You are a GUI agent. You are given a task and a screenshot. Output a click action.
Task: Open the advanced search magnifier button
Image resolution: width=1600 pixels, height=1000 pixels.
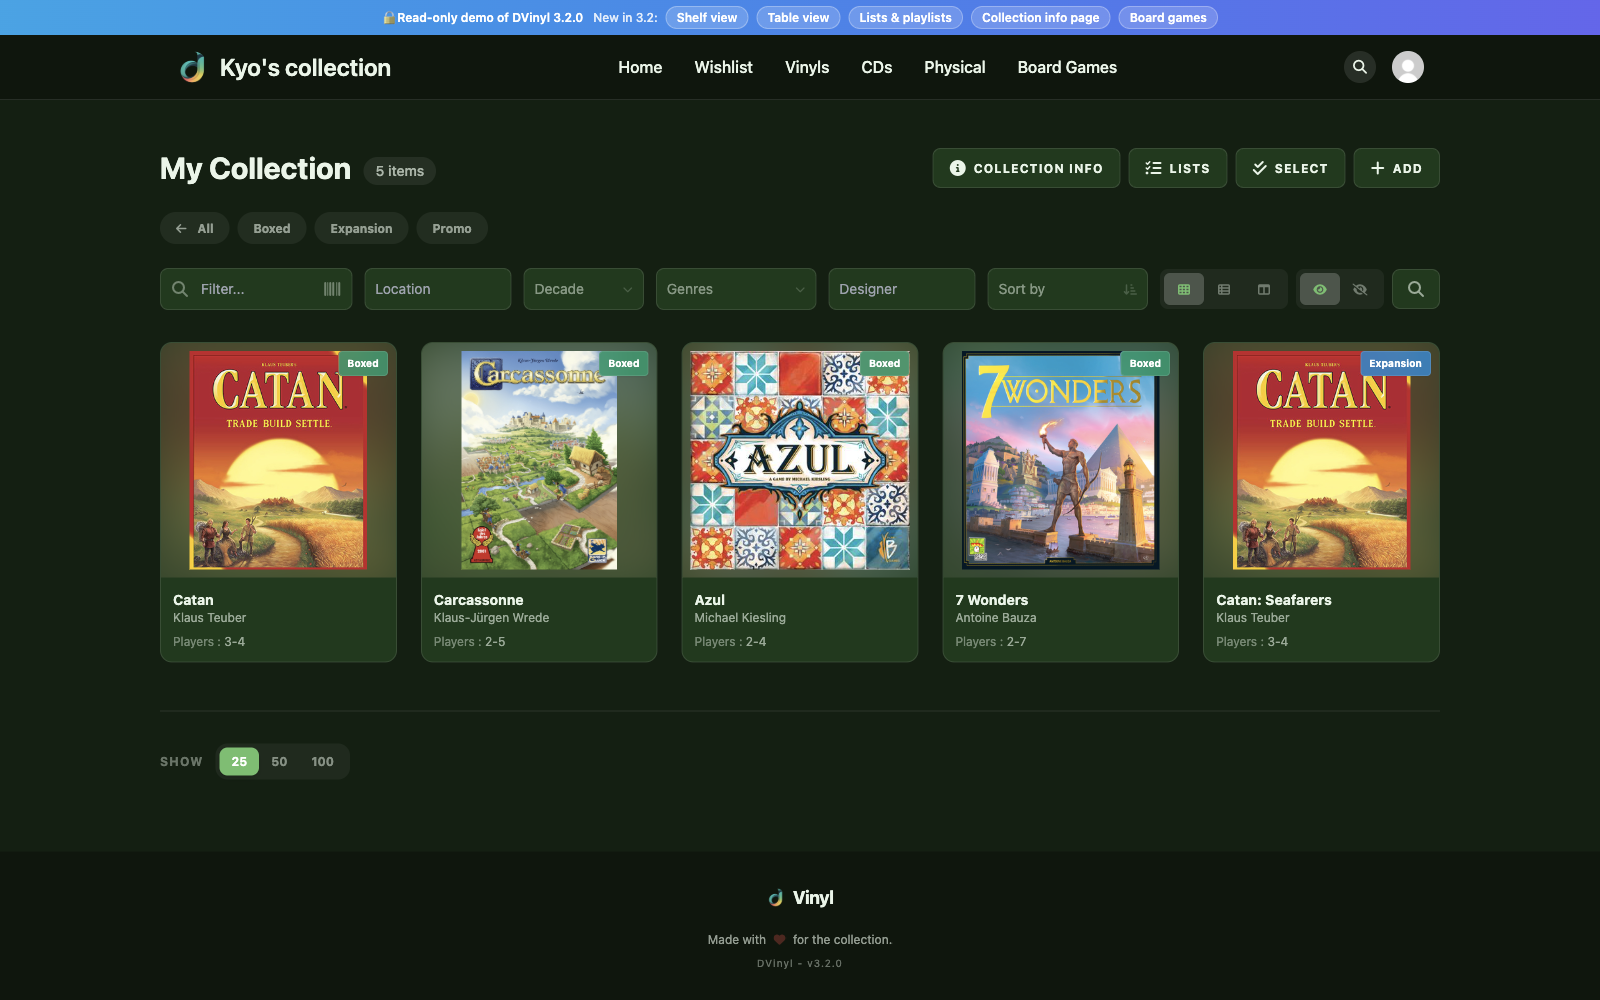point(1416,289)
